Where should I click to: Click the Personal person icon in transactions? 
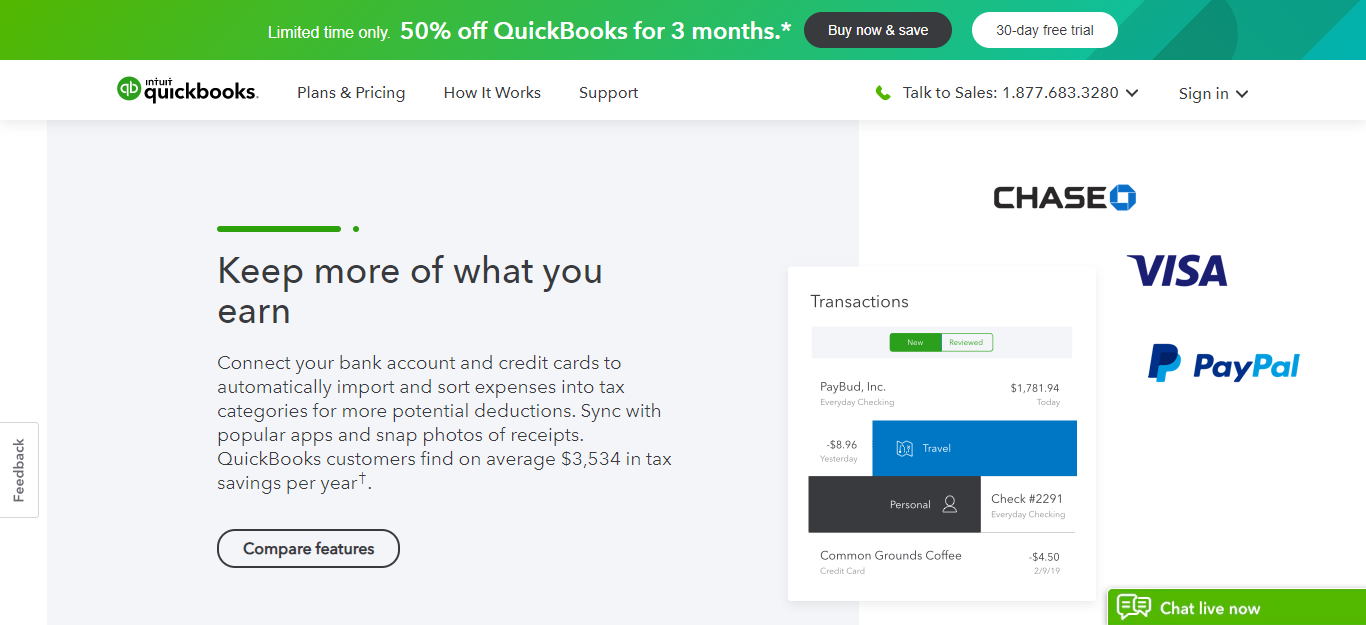point(950,504)
